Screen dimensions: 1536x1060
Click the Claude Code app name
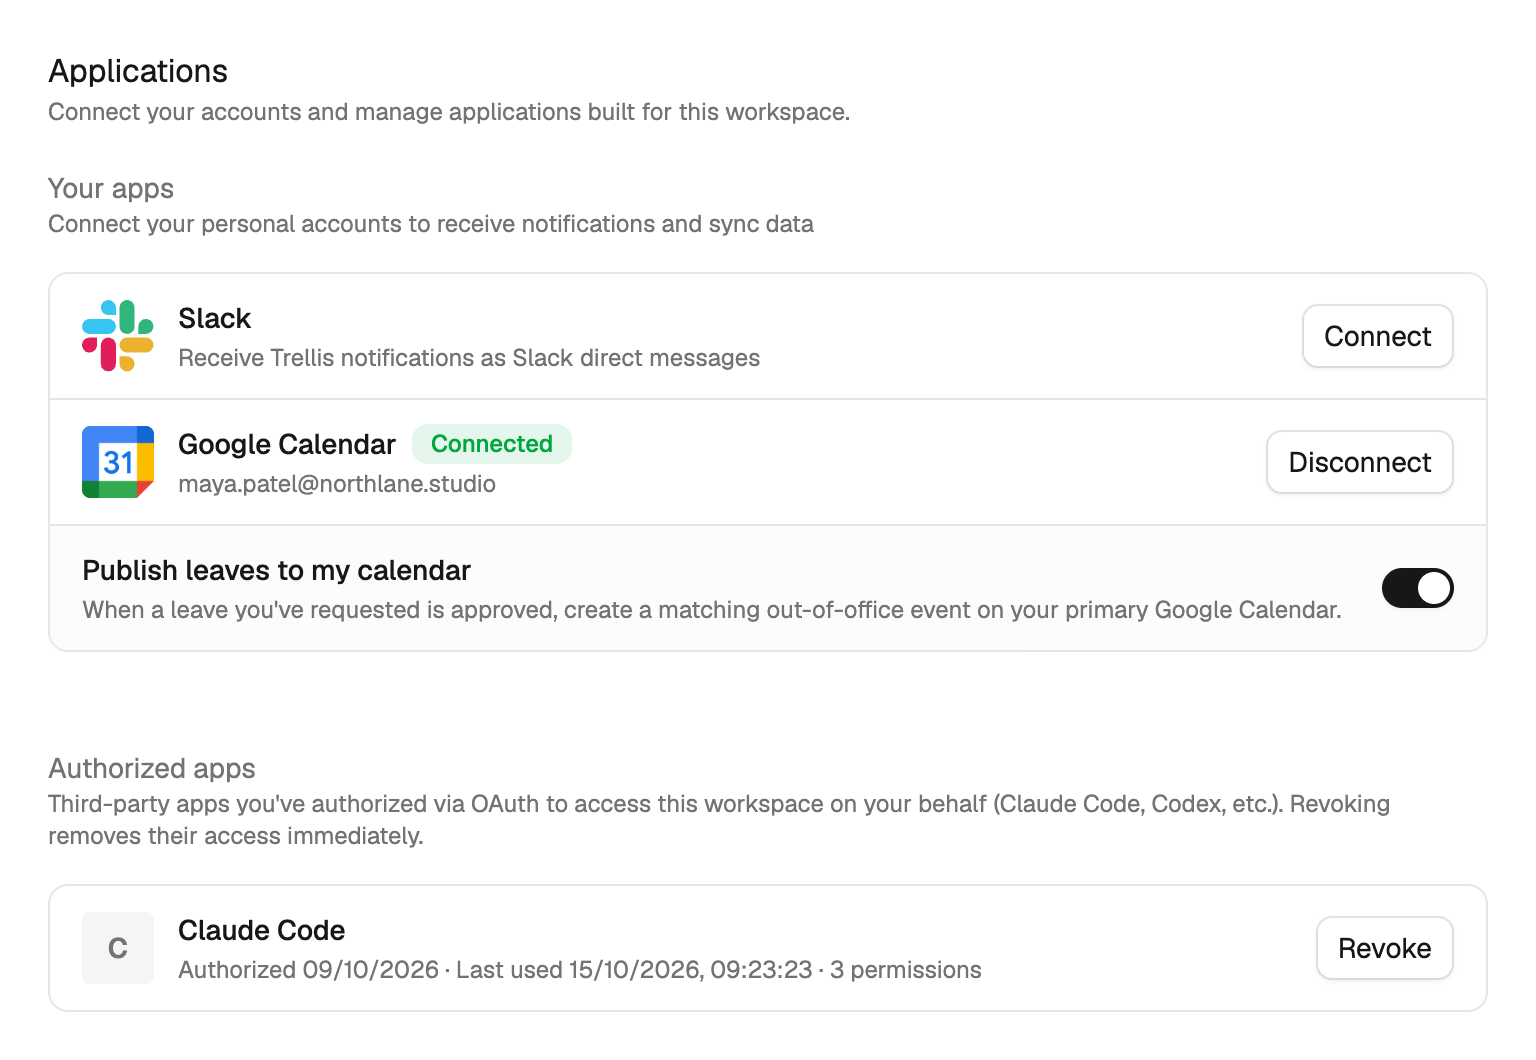(x=261, y=930)
